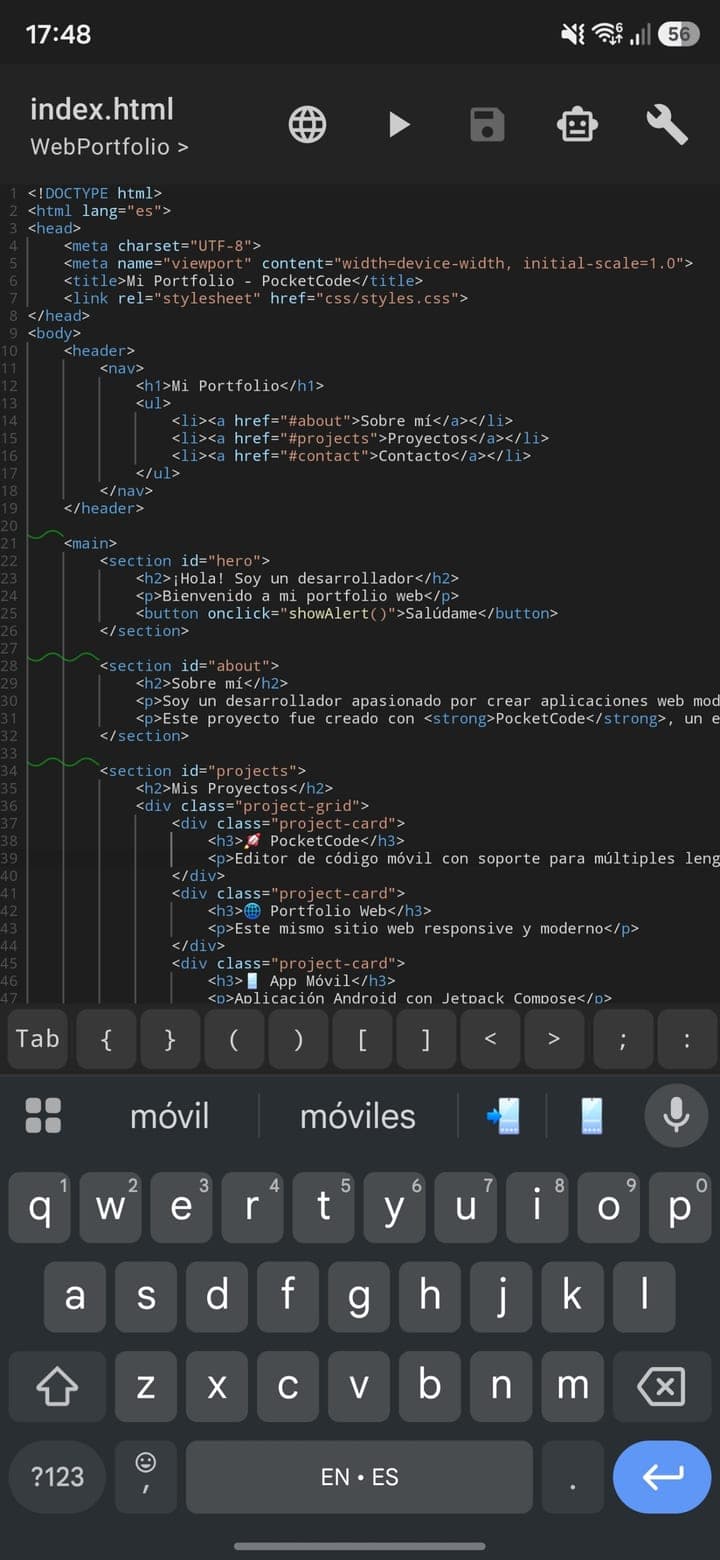Insert the greater-than symbol

554,1039
